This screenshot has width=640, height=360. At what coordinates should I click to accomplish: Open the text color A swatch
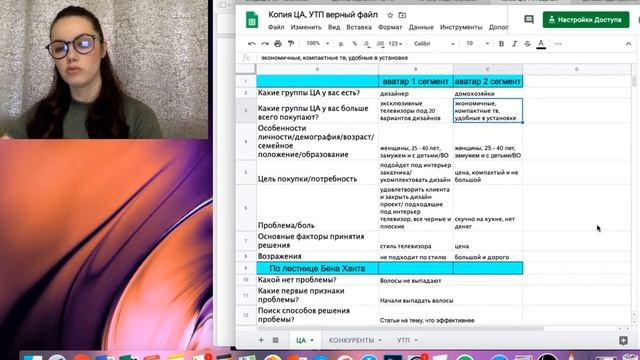[541, 44]
